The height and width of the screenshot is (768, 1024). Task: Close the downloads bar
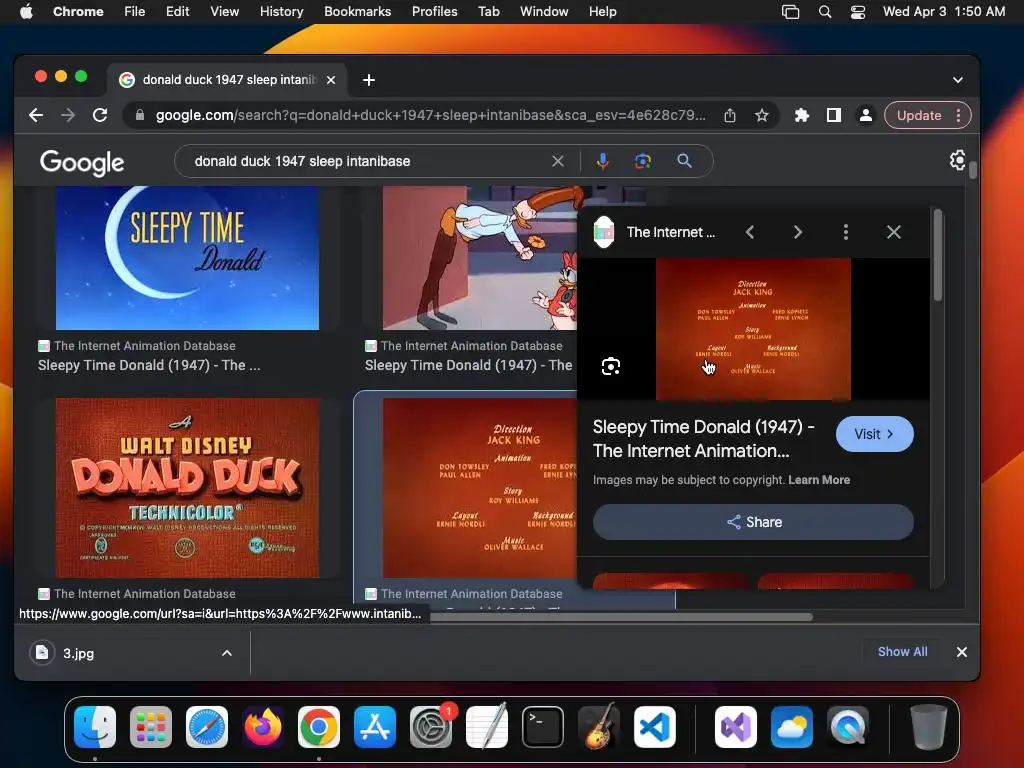click(961, 652)
